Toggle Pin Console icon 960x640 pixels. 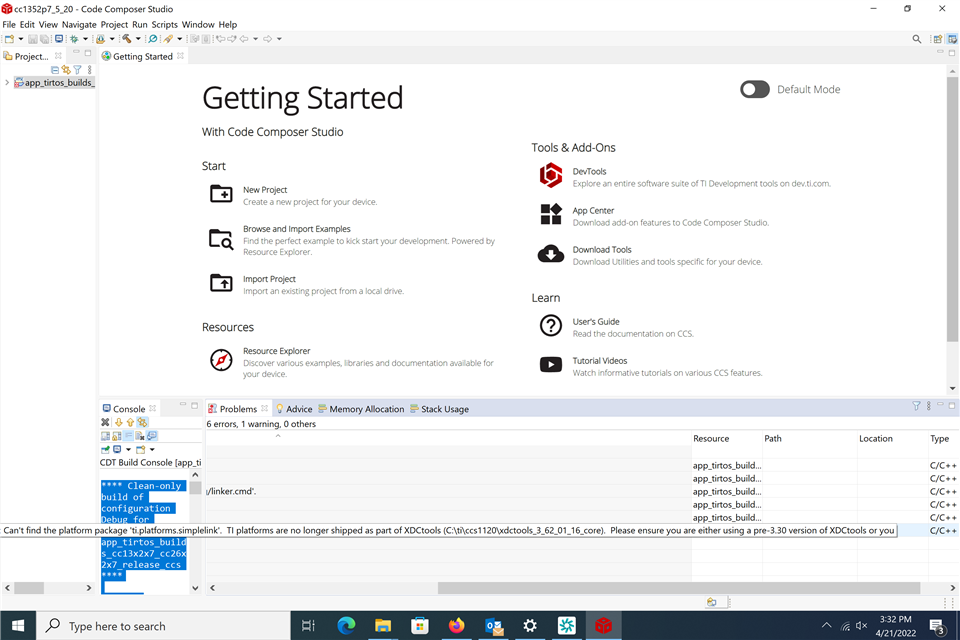[x=105, y=450]
